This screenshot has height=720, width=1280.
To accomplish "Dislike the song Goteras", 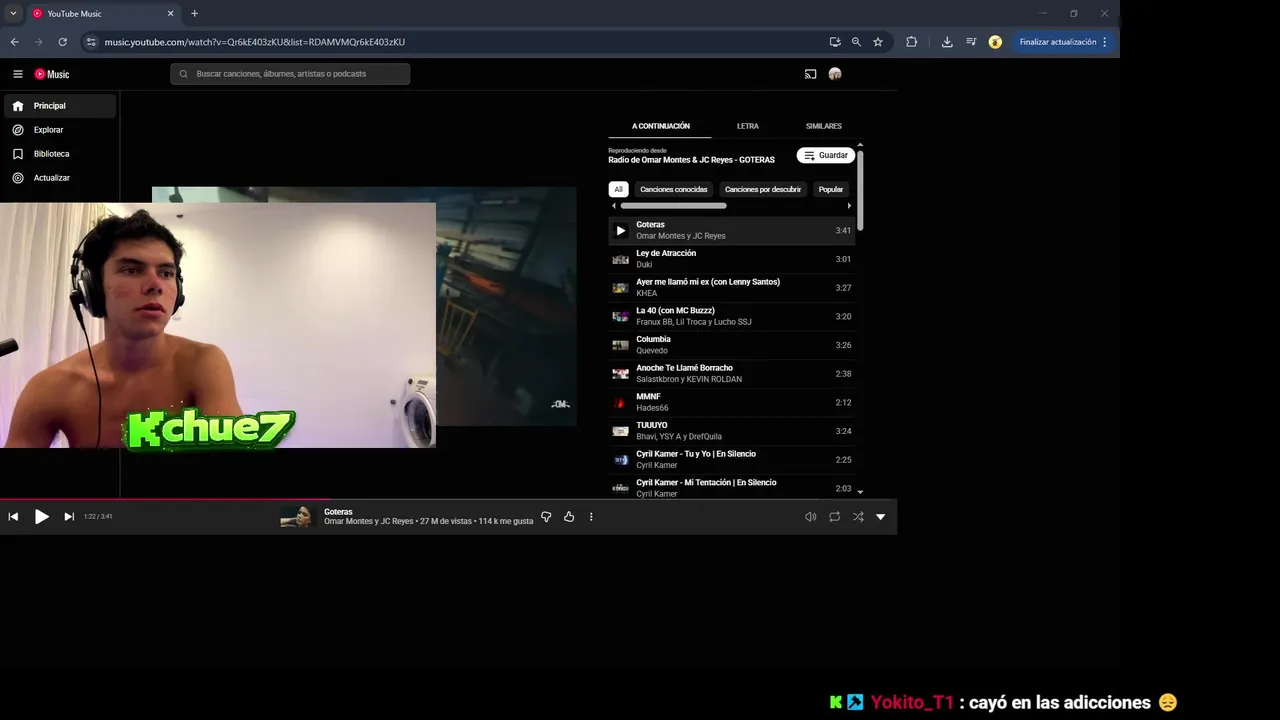I will [546, 517].
